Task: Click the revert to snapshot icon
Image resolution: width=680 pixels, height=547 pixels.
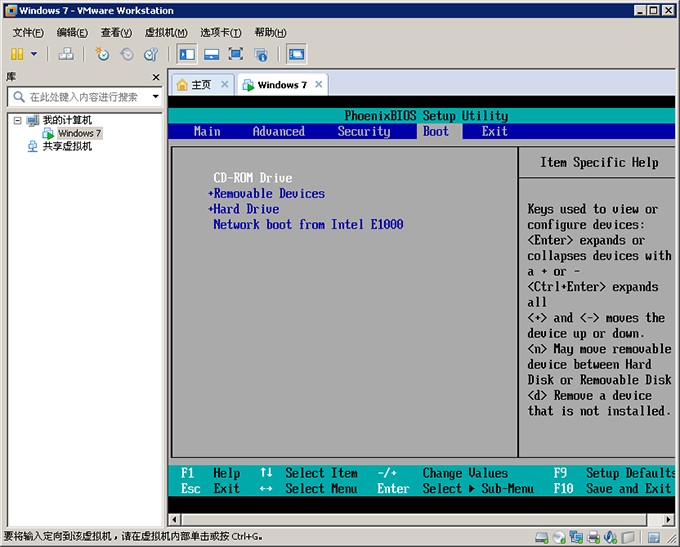Action: (127, 54)
